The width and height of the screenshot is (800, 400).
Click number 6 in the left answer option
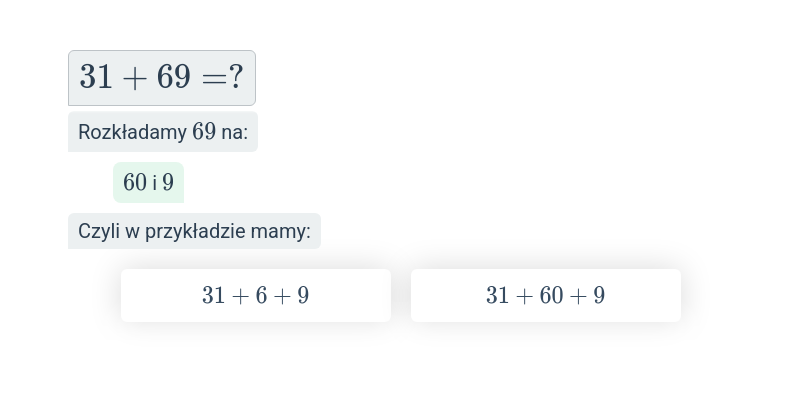[x=262, y=295]
